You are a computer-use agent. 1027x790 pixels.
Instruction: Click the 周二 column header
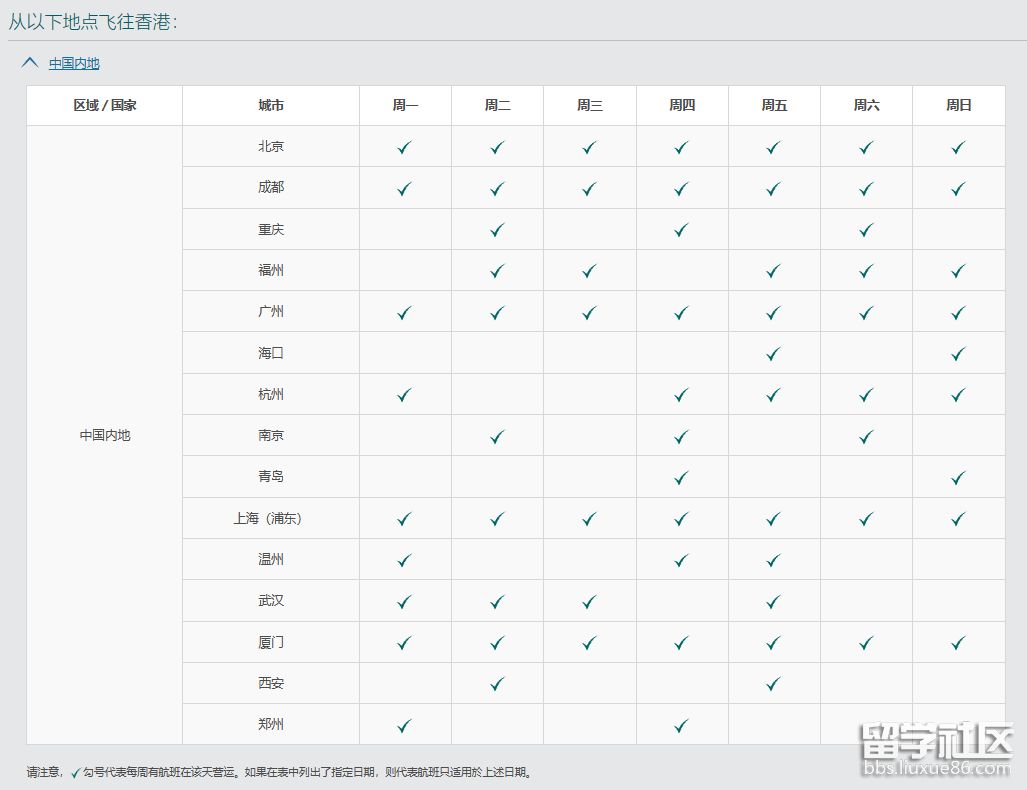coord(497,105)
